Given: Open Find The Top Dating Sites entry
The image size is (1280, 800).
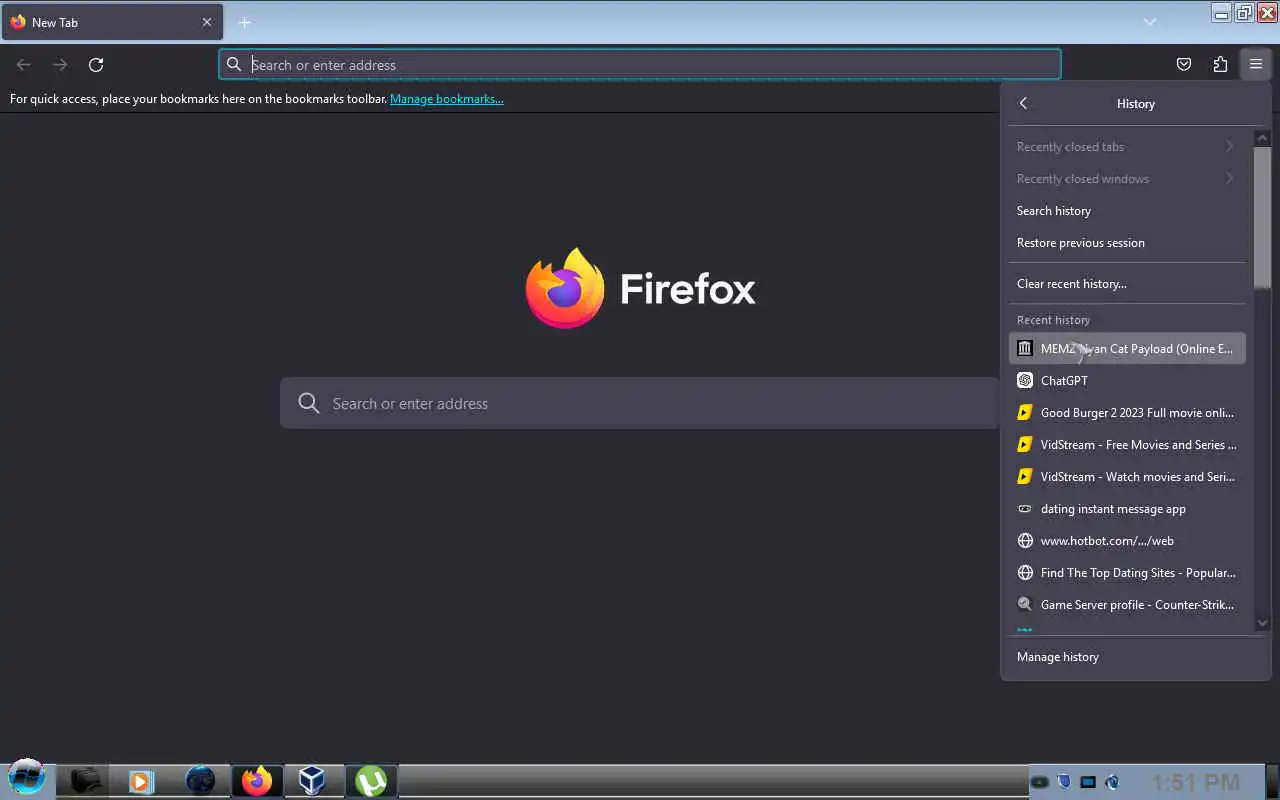Looking at the screenshot, I should [x=1127, y=573].
